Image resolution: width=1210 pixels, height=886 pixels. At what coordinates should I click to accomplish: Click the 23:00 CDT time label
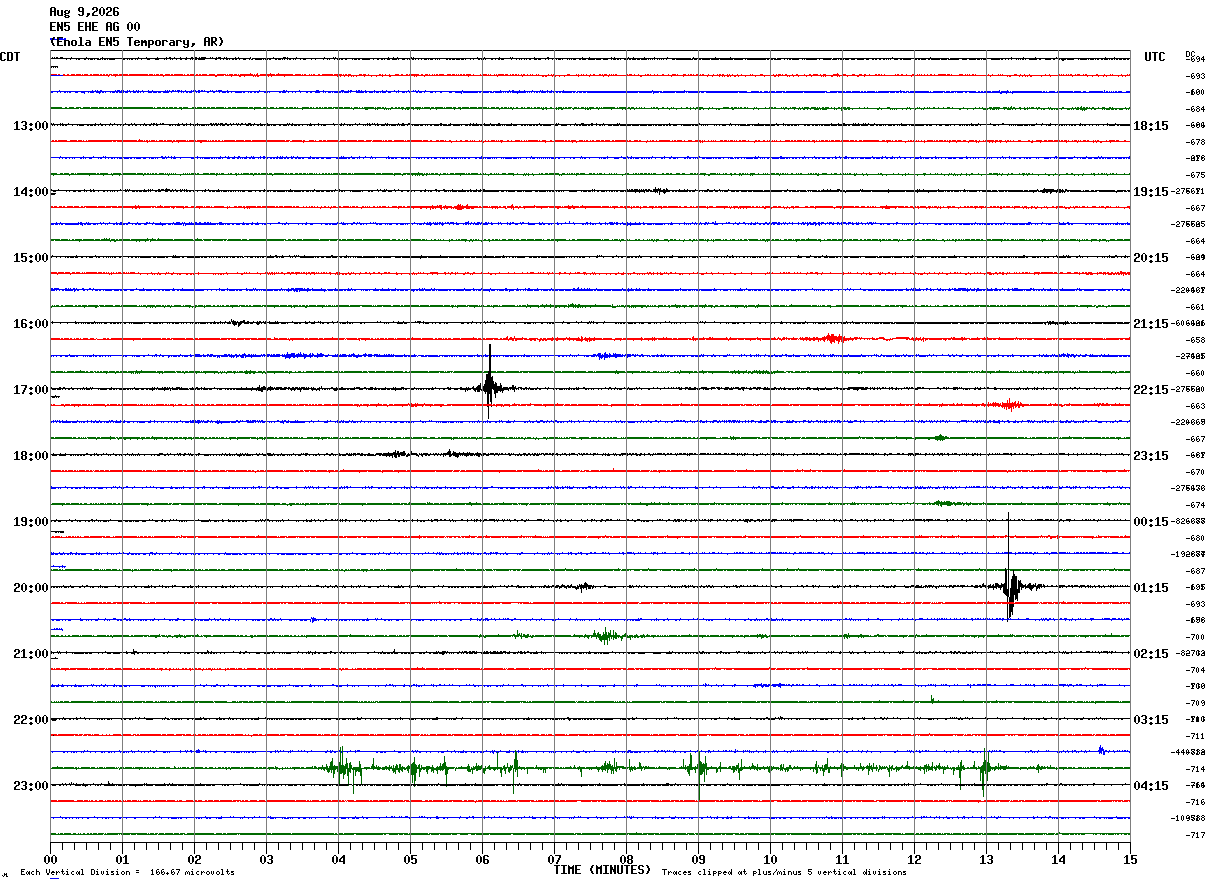point(31,786)
